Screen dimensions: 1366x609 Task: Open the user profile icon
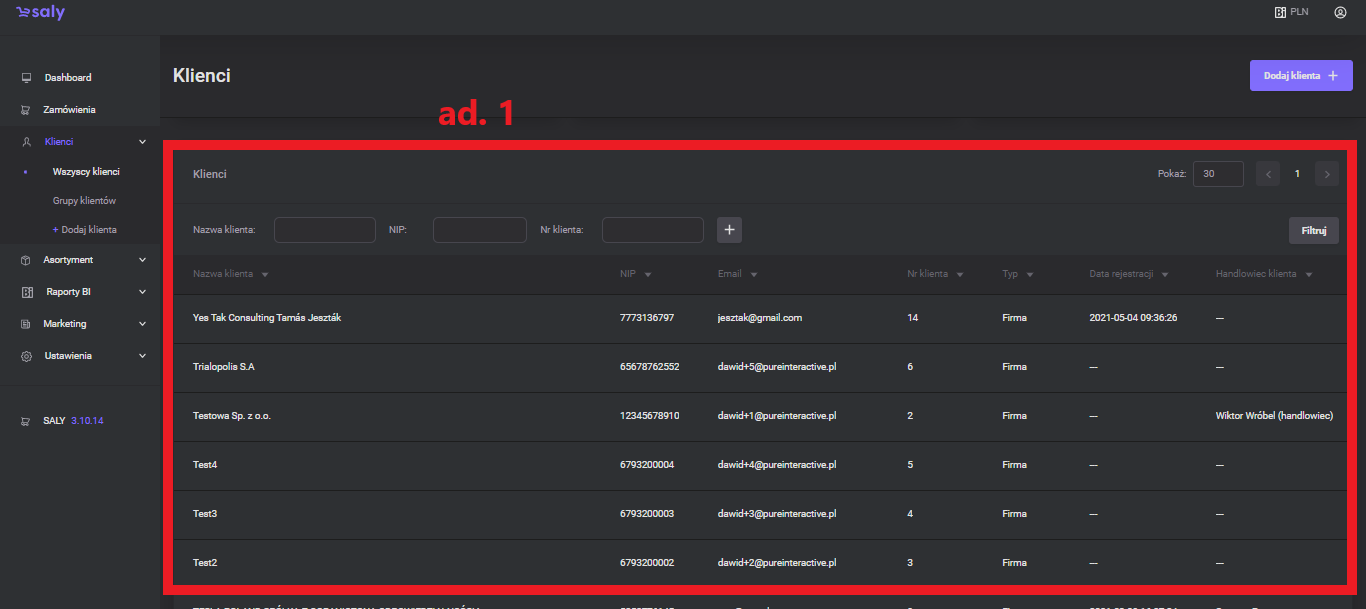point(1339,13)
